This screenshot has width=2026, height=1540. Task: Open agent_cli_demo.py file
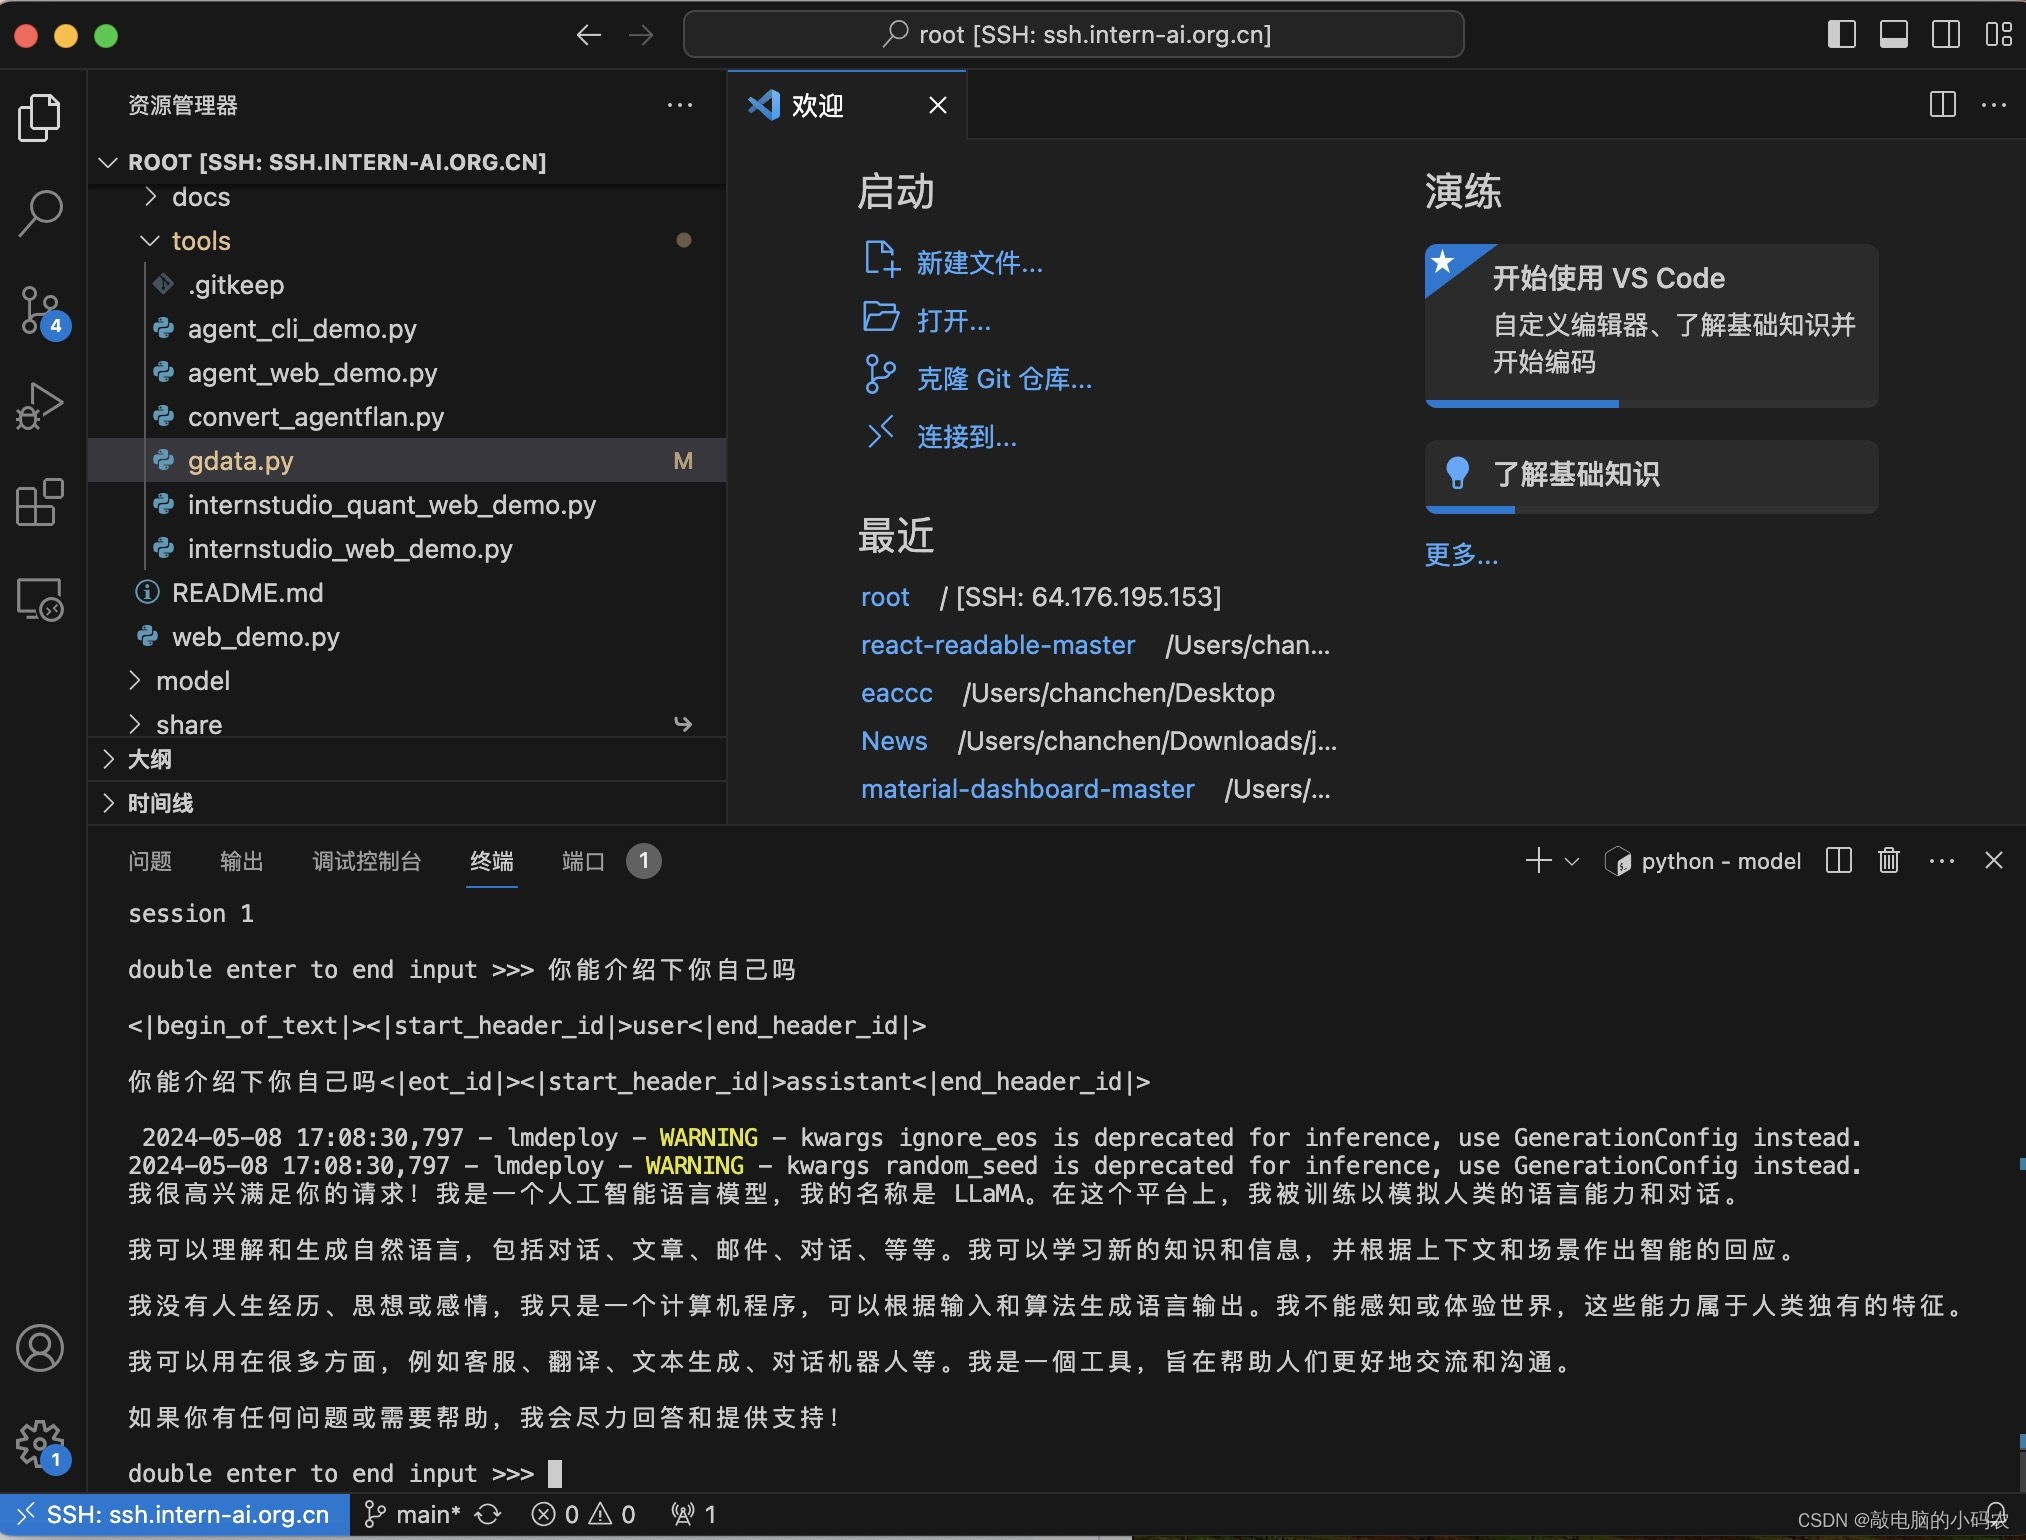tap(406, 329)
